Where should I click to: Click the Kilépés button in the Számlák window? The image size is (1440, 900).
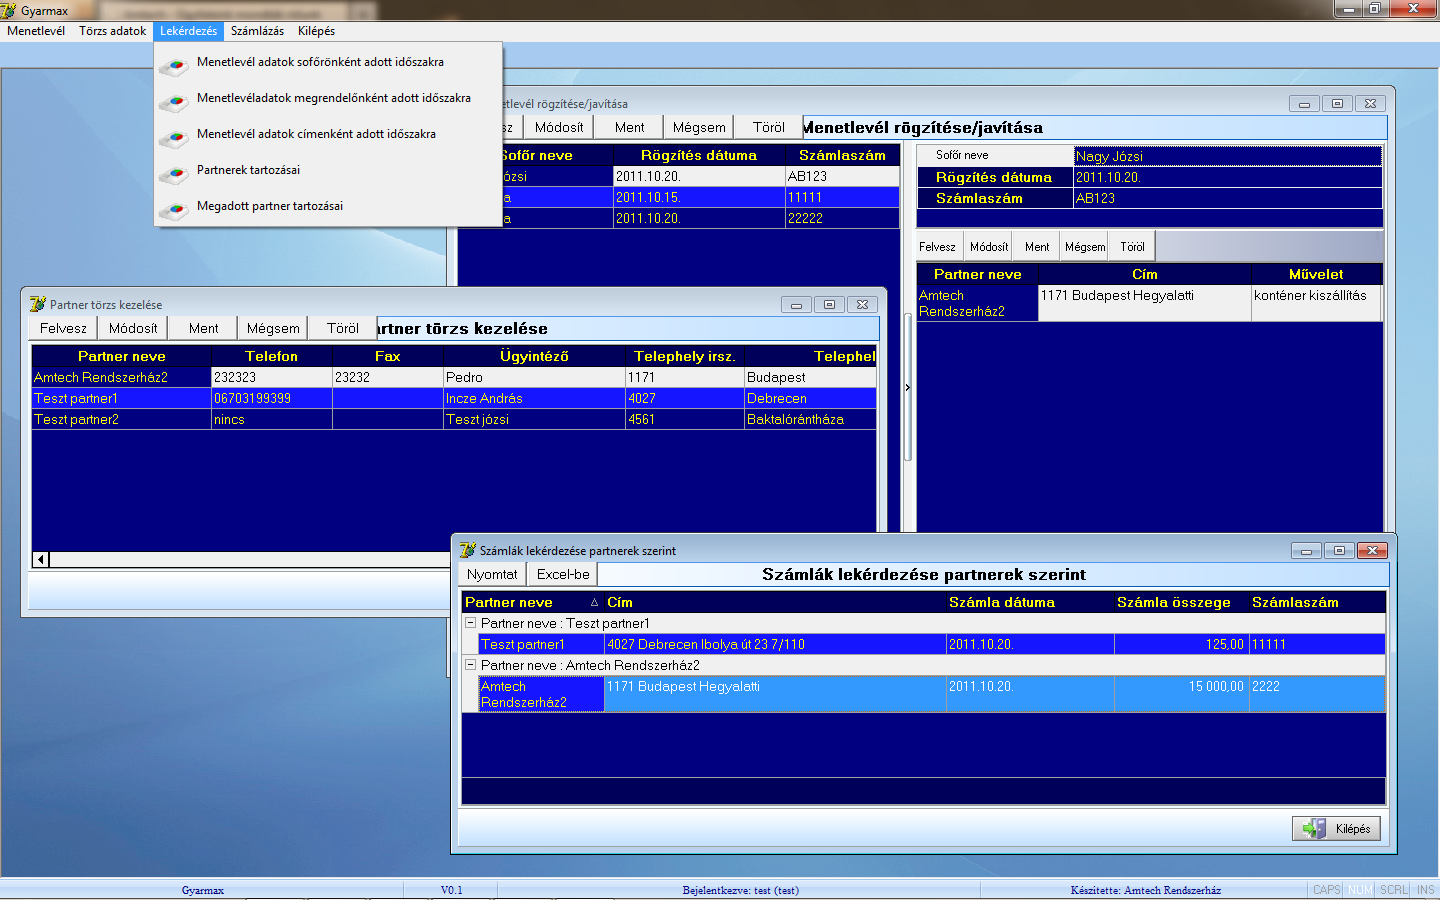point(1336,828)
